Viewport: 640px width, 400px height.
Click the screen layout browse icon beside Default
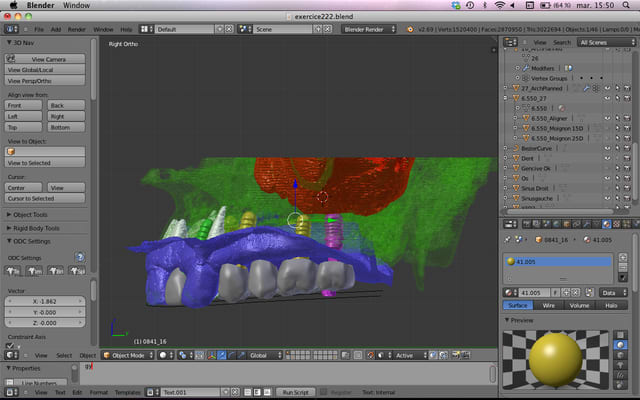[x=146, y=29]
